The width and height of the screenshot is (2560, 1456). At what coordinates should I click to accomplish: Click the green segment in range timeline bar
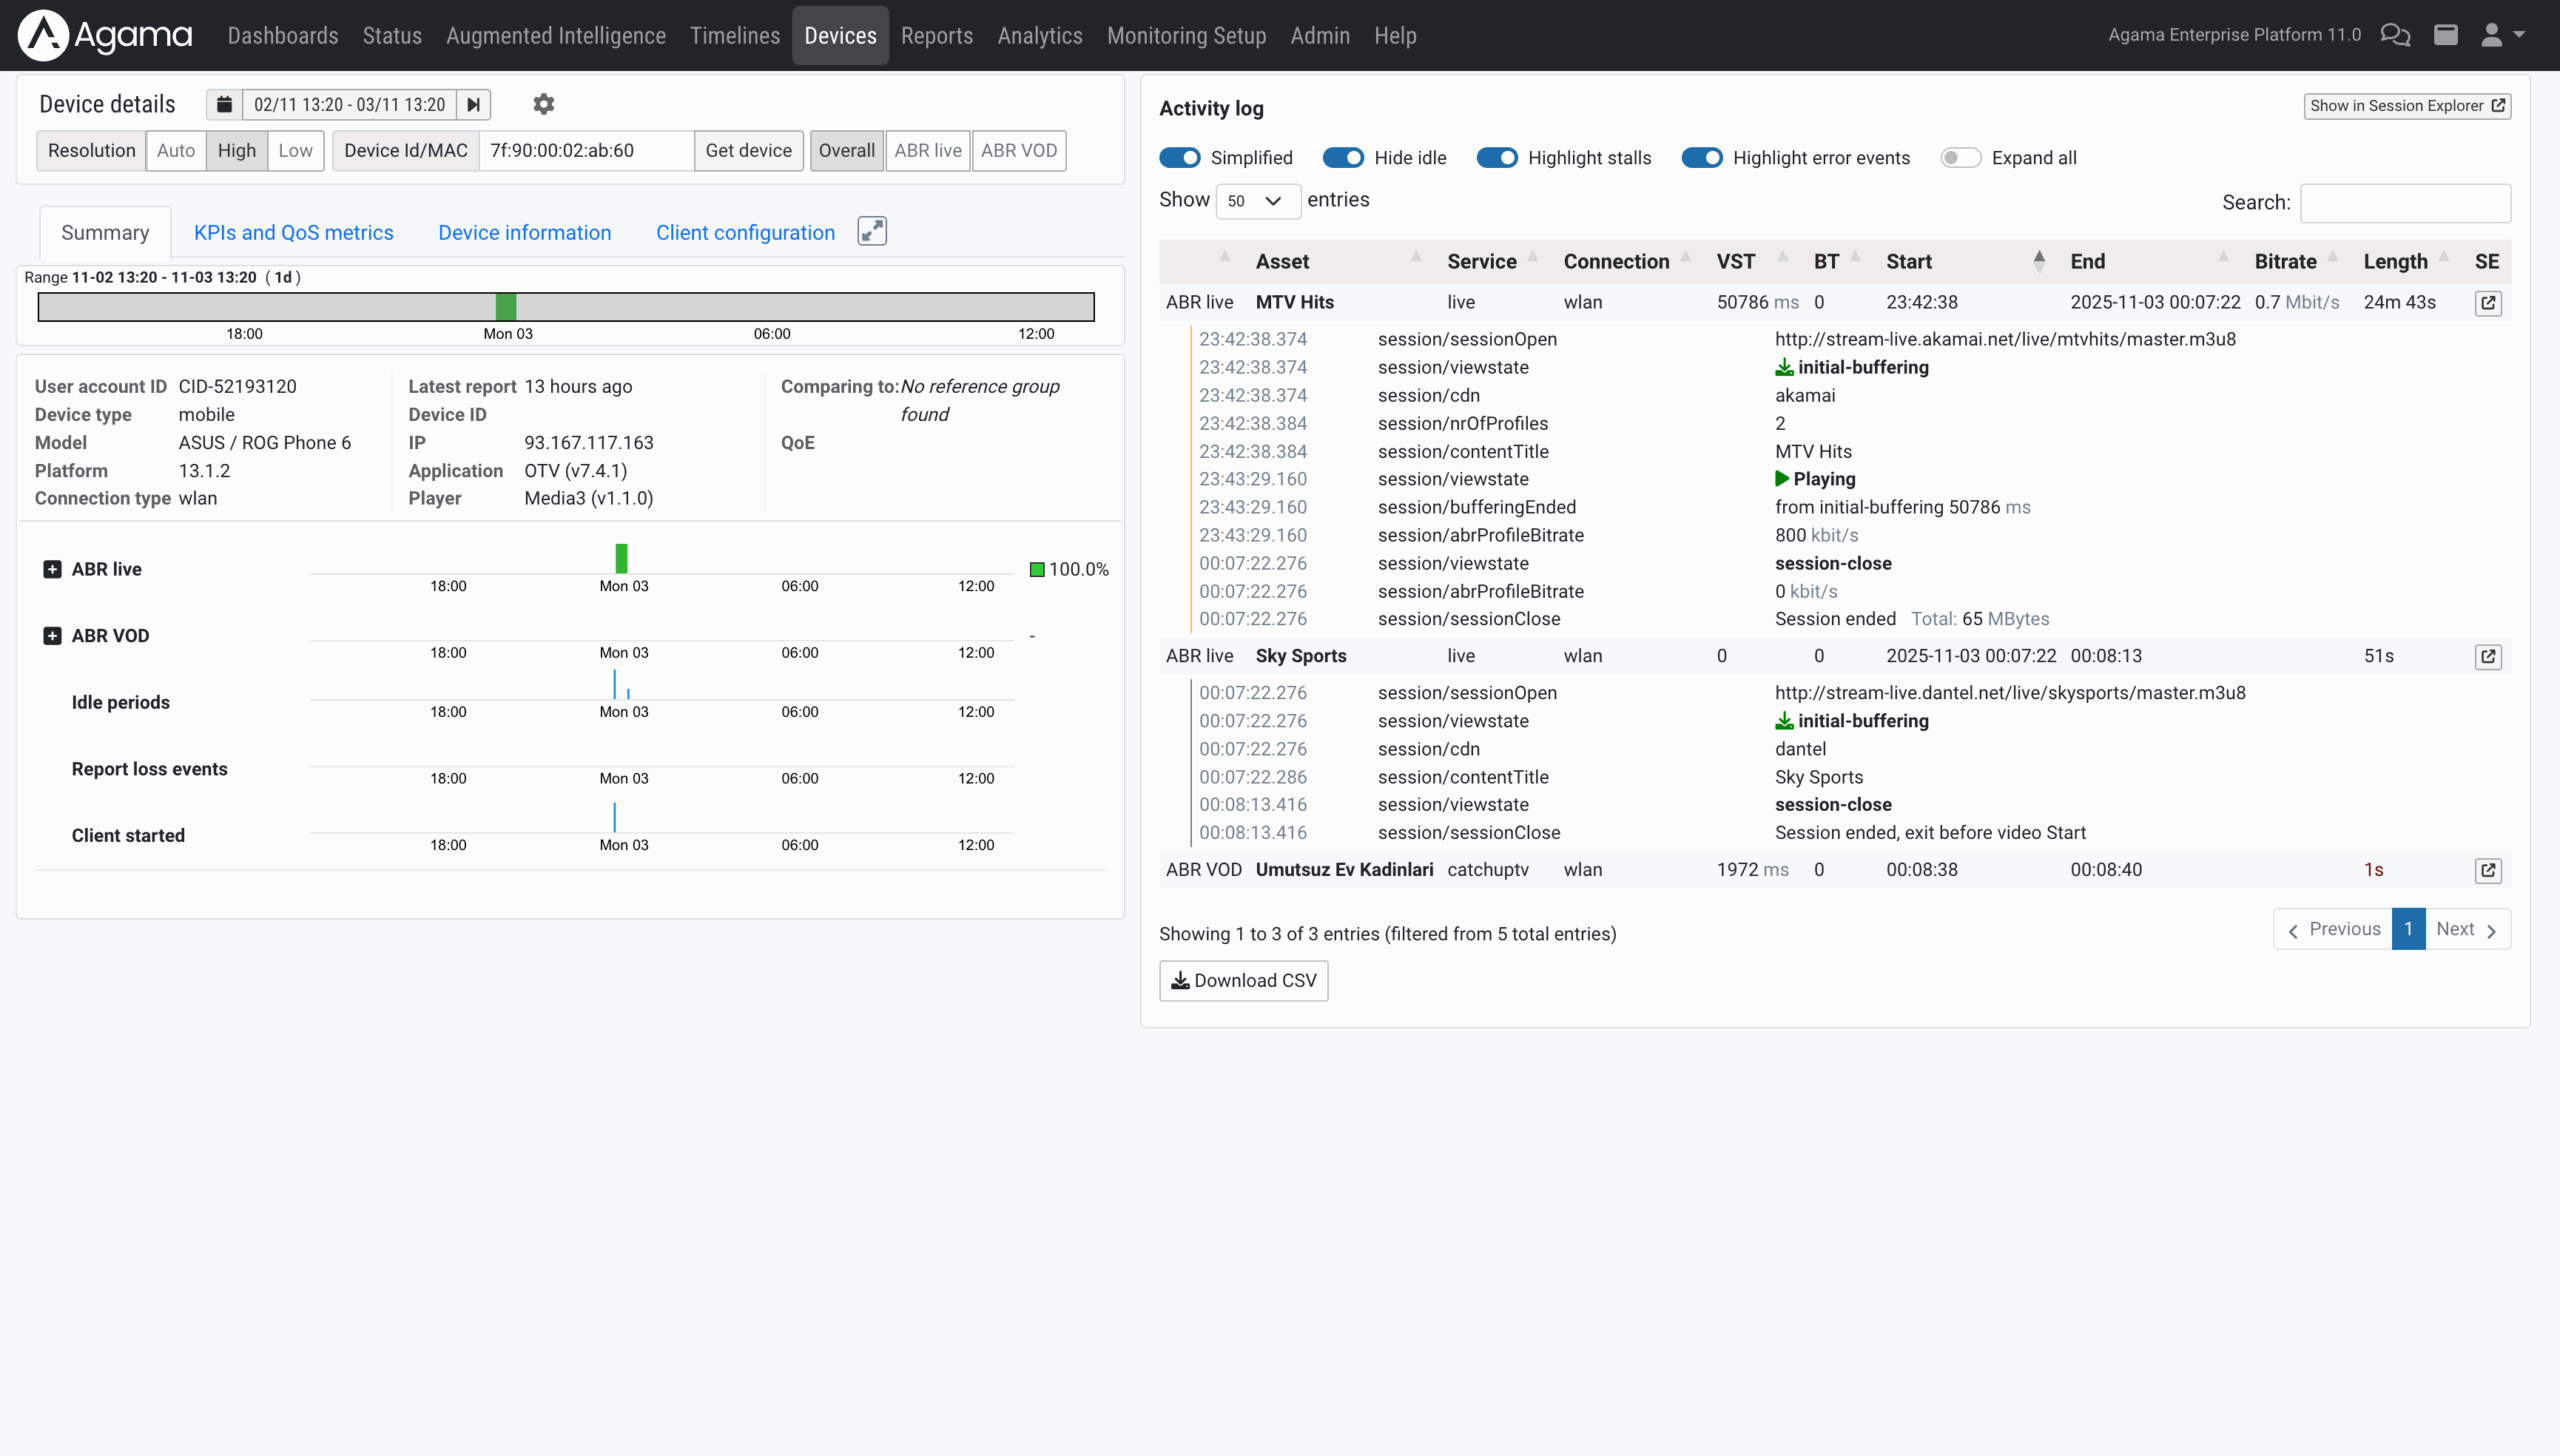coord(506,307)
